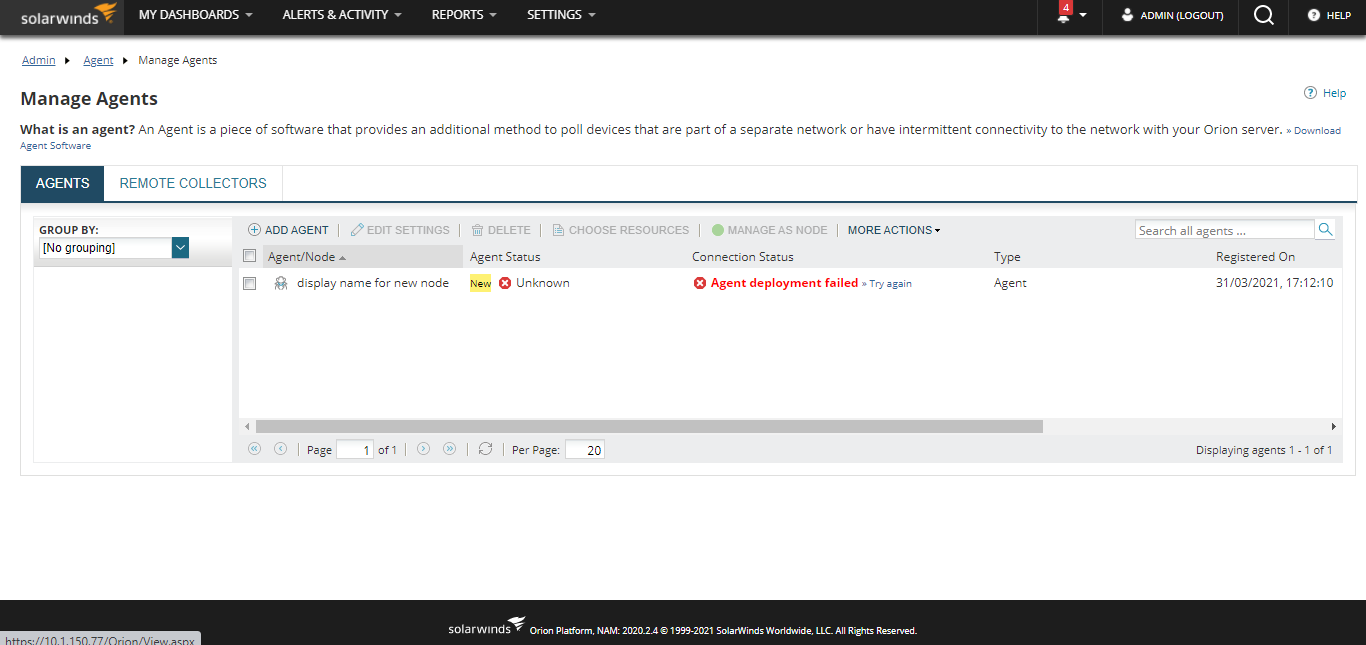Go to last page arrow icon
Screen dimensions: 1366x645
tap(449, 450)
